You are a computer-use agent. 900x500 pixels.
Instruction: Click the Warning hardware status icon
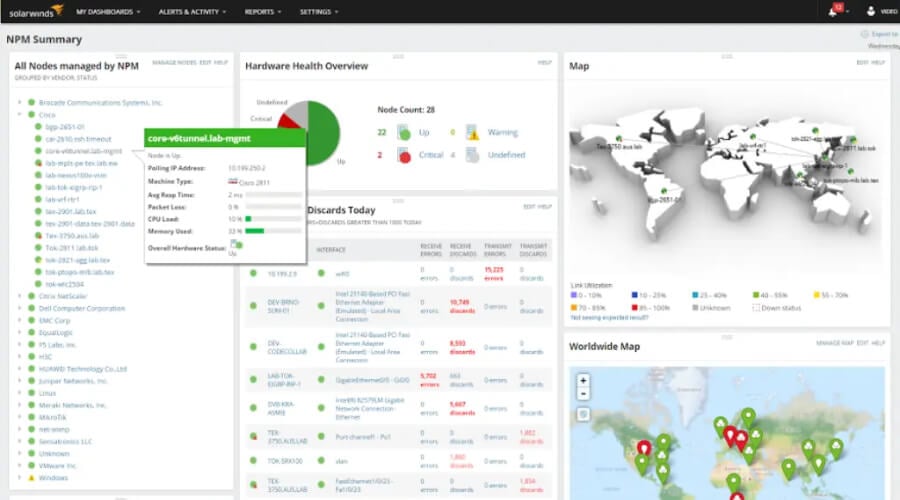[x=472, y=133]
